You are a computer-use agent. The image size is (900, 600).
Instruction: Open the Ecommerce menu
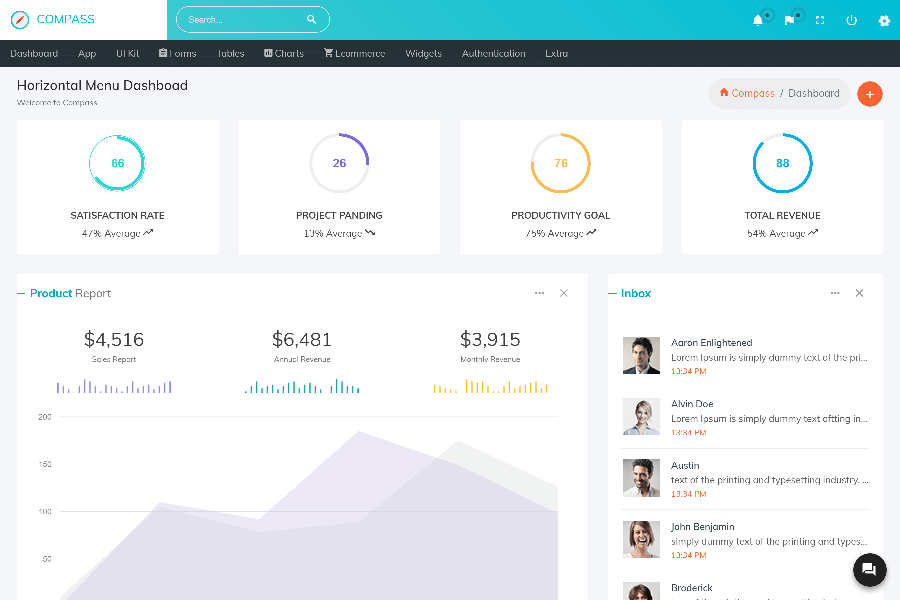[x=354, y=54]
